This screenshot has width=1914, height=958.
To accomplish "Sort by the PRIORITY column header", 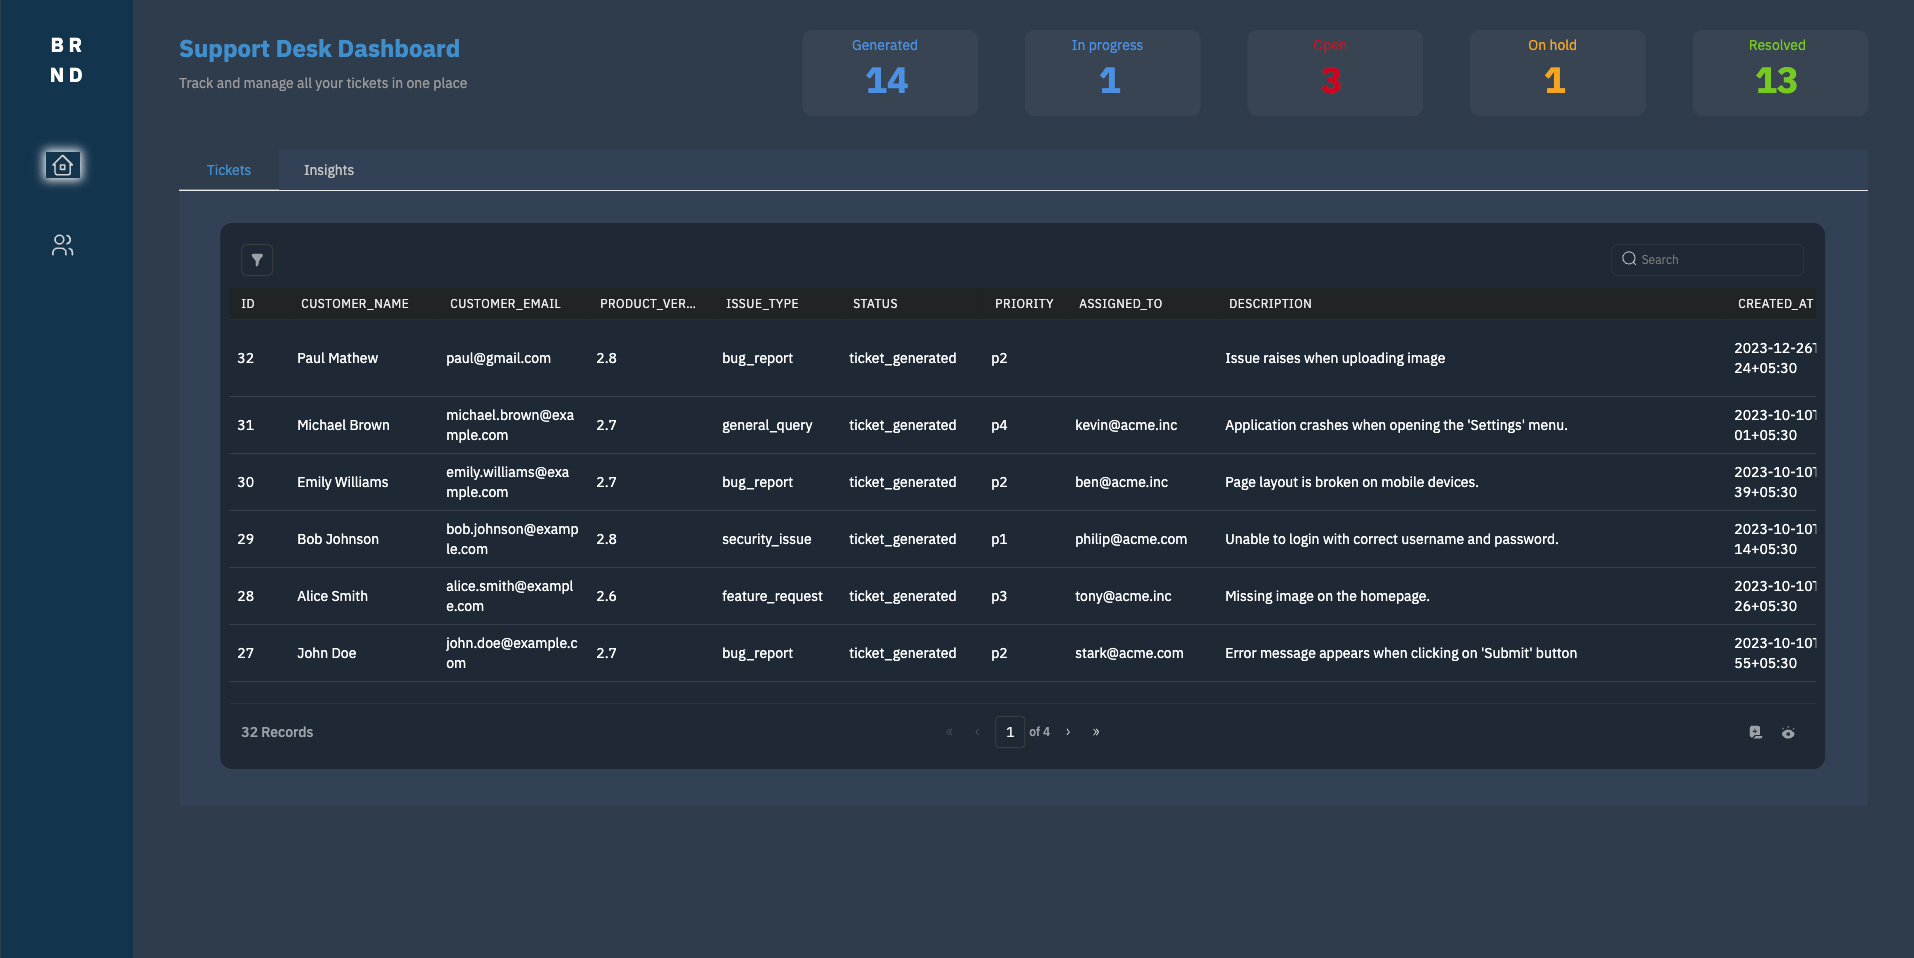I will [x=1023, y=304].
